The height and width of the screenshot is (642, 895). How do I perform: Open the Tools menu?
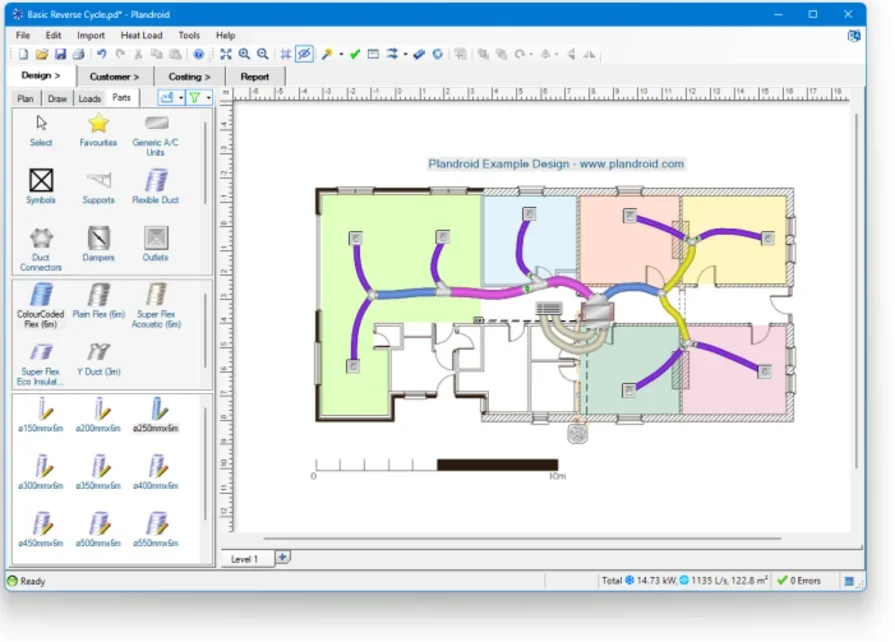tap(189, 35)
